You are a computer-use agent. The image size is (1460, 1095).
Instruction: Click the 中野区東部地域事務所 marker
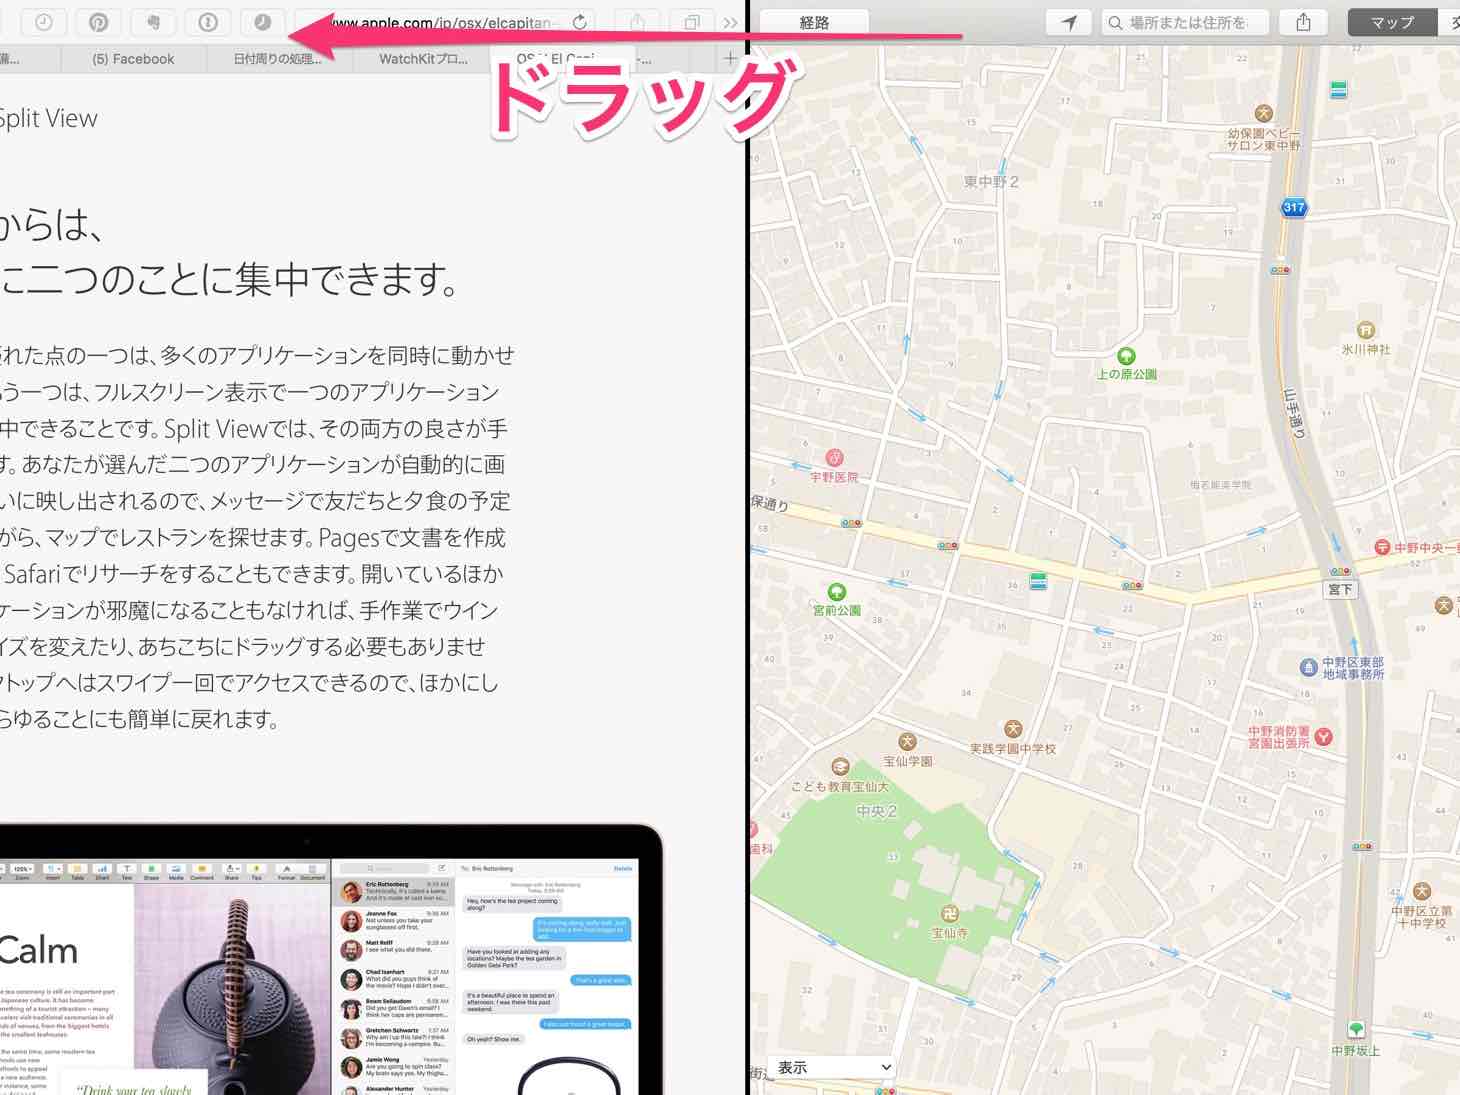[1308, 667]
